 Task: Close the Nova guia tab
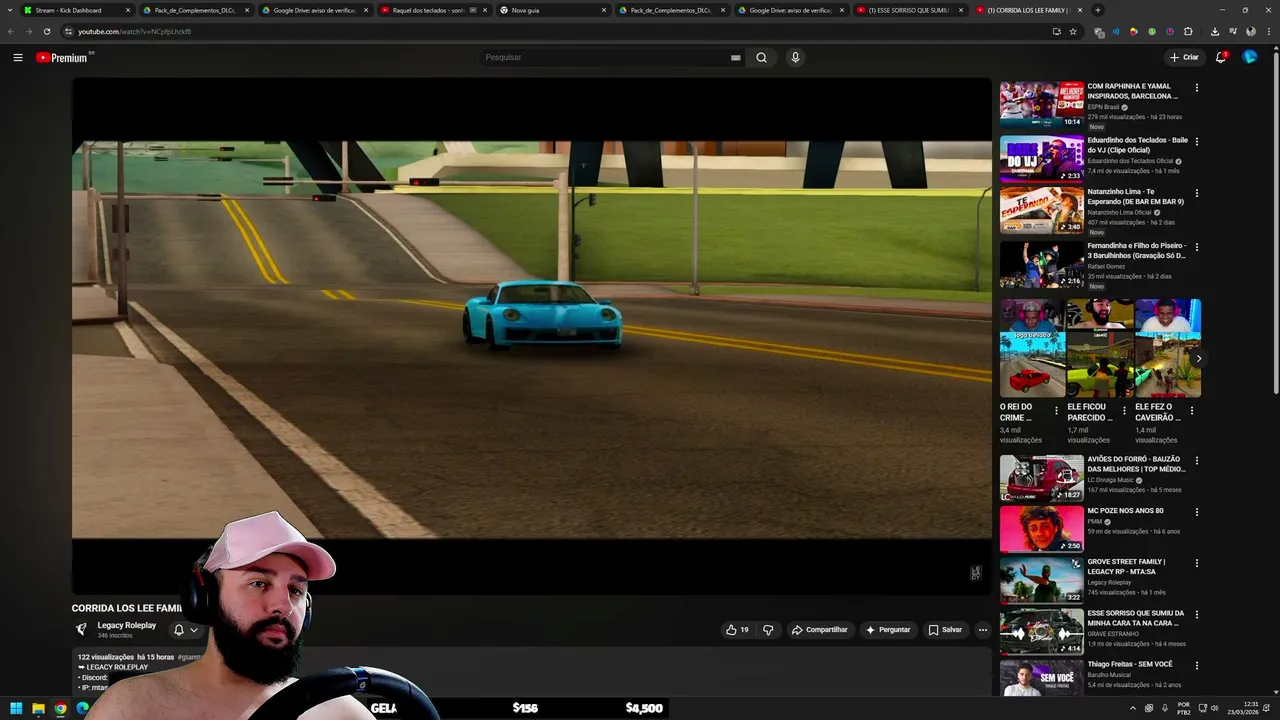click(604, 10)
